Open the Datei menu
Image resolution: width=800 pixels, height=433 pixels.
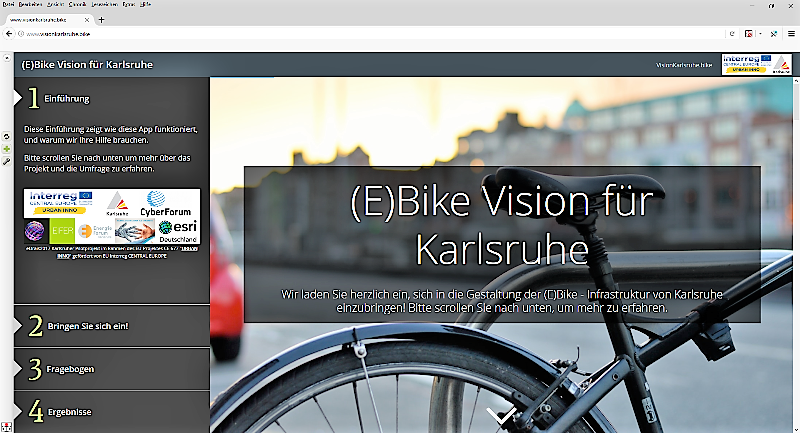[x=9, y=5]
